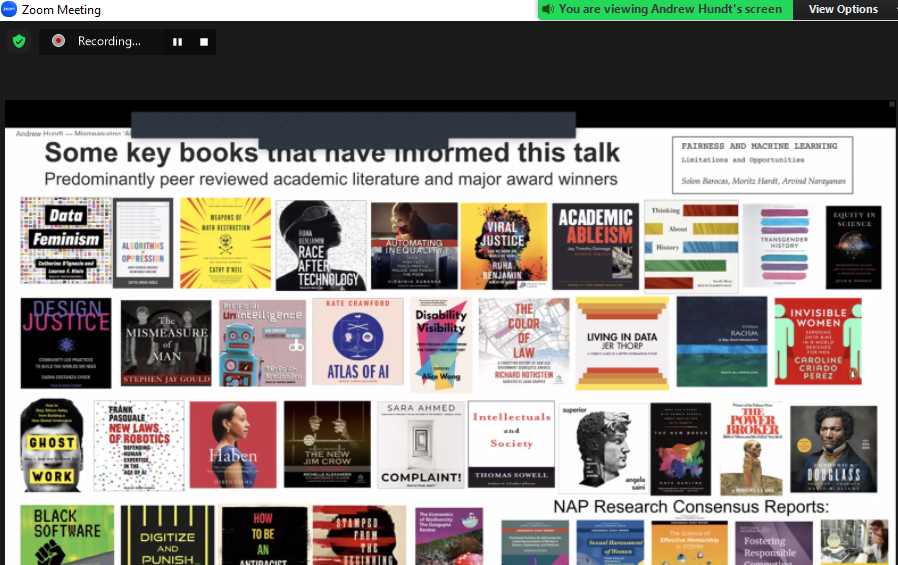Click the 'Zoom Meeting' window title
The image size is (898, 565).
[61, 10]
